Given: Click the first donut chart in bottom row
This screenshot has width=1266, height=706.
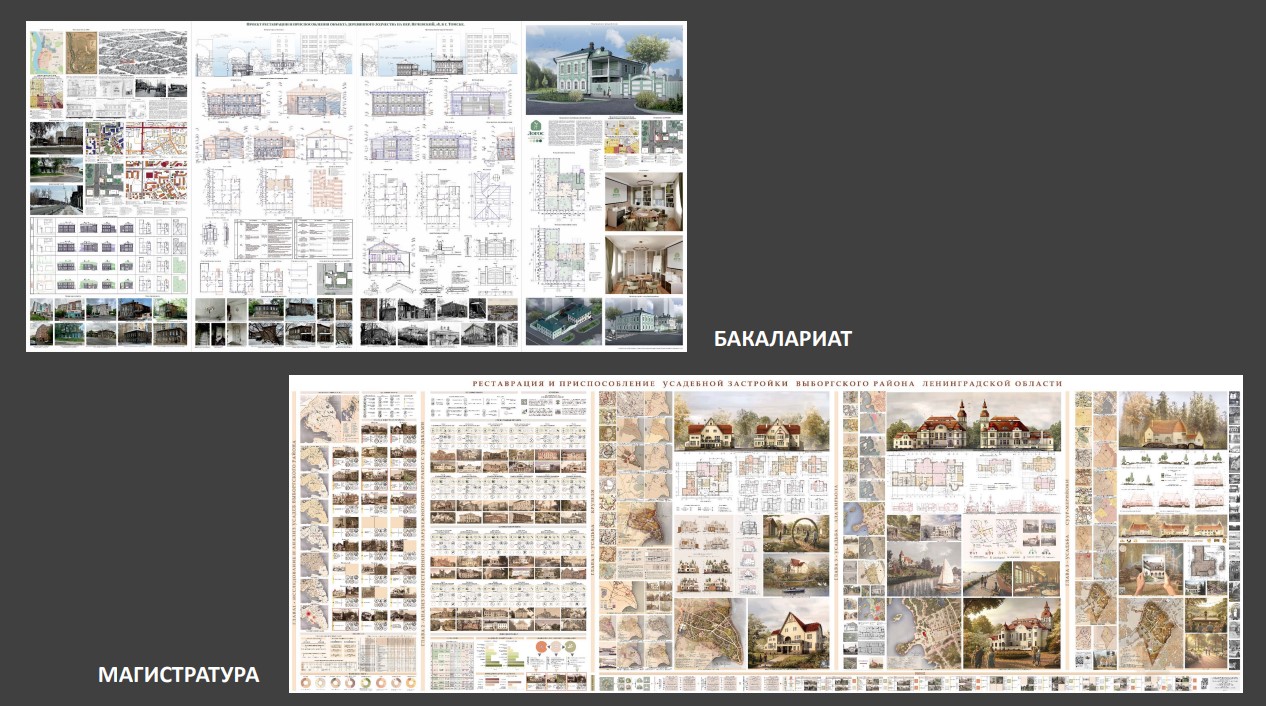Looking at the screenshot, I should [x=303, y=683].
